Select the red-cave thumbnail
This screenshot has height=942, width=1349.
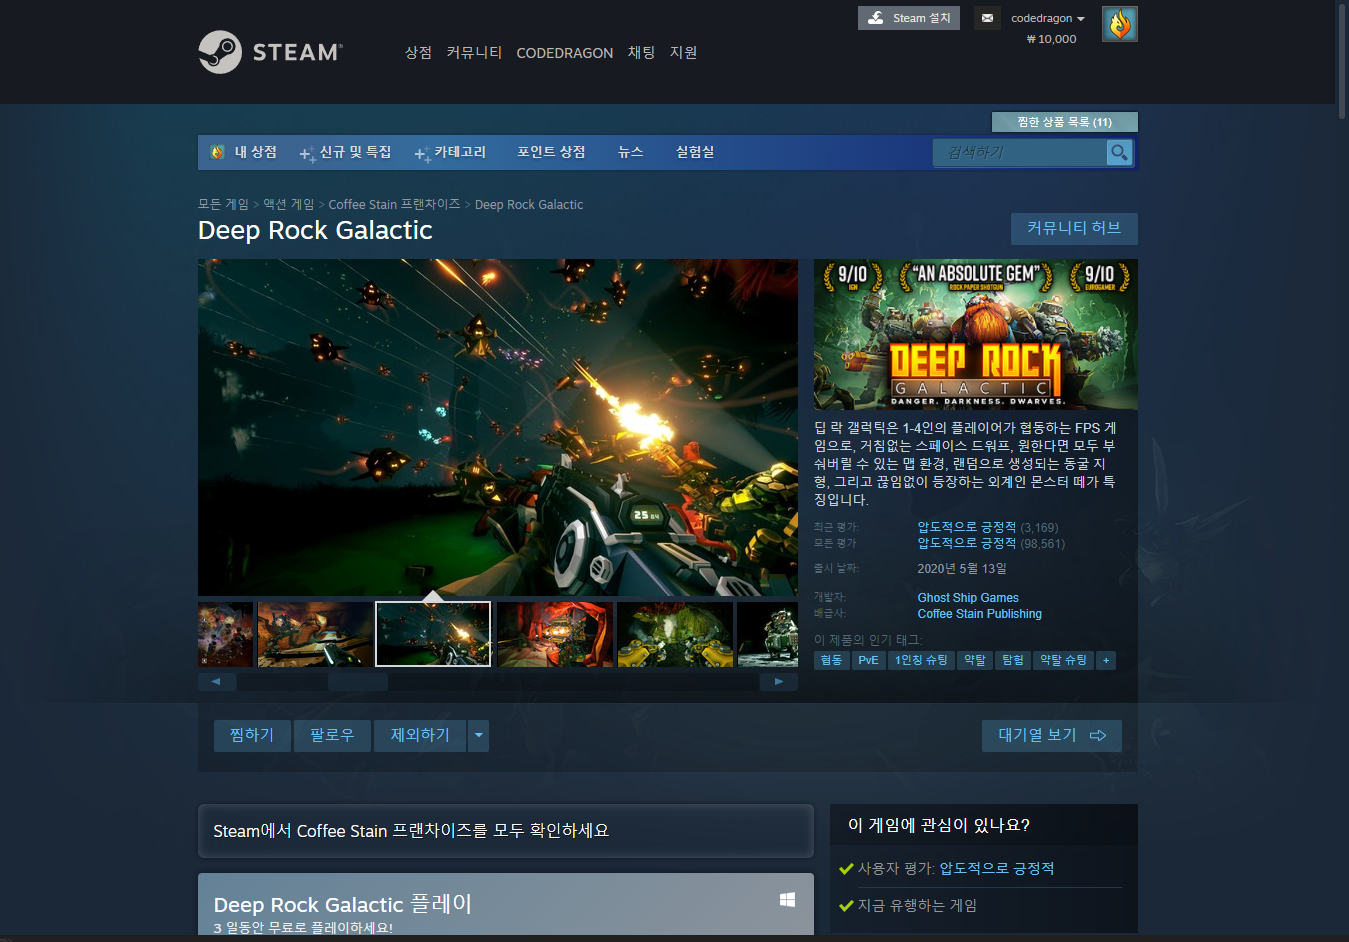pos(554,634)
